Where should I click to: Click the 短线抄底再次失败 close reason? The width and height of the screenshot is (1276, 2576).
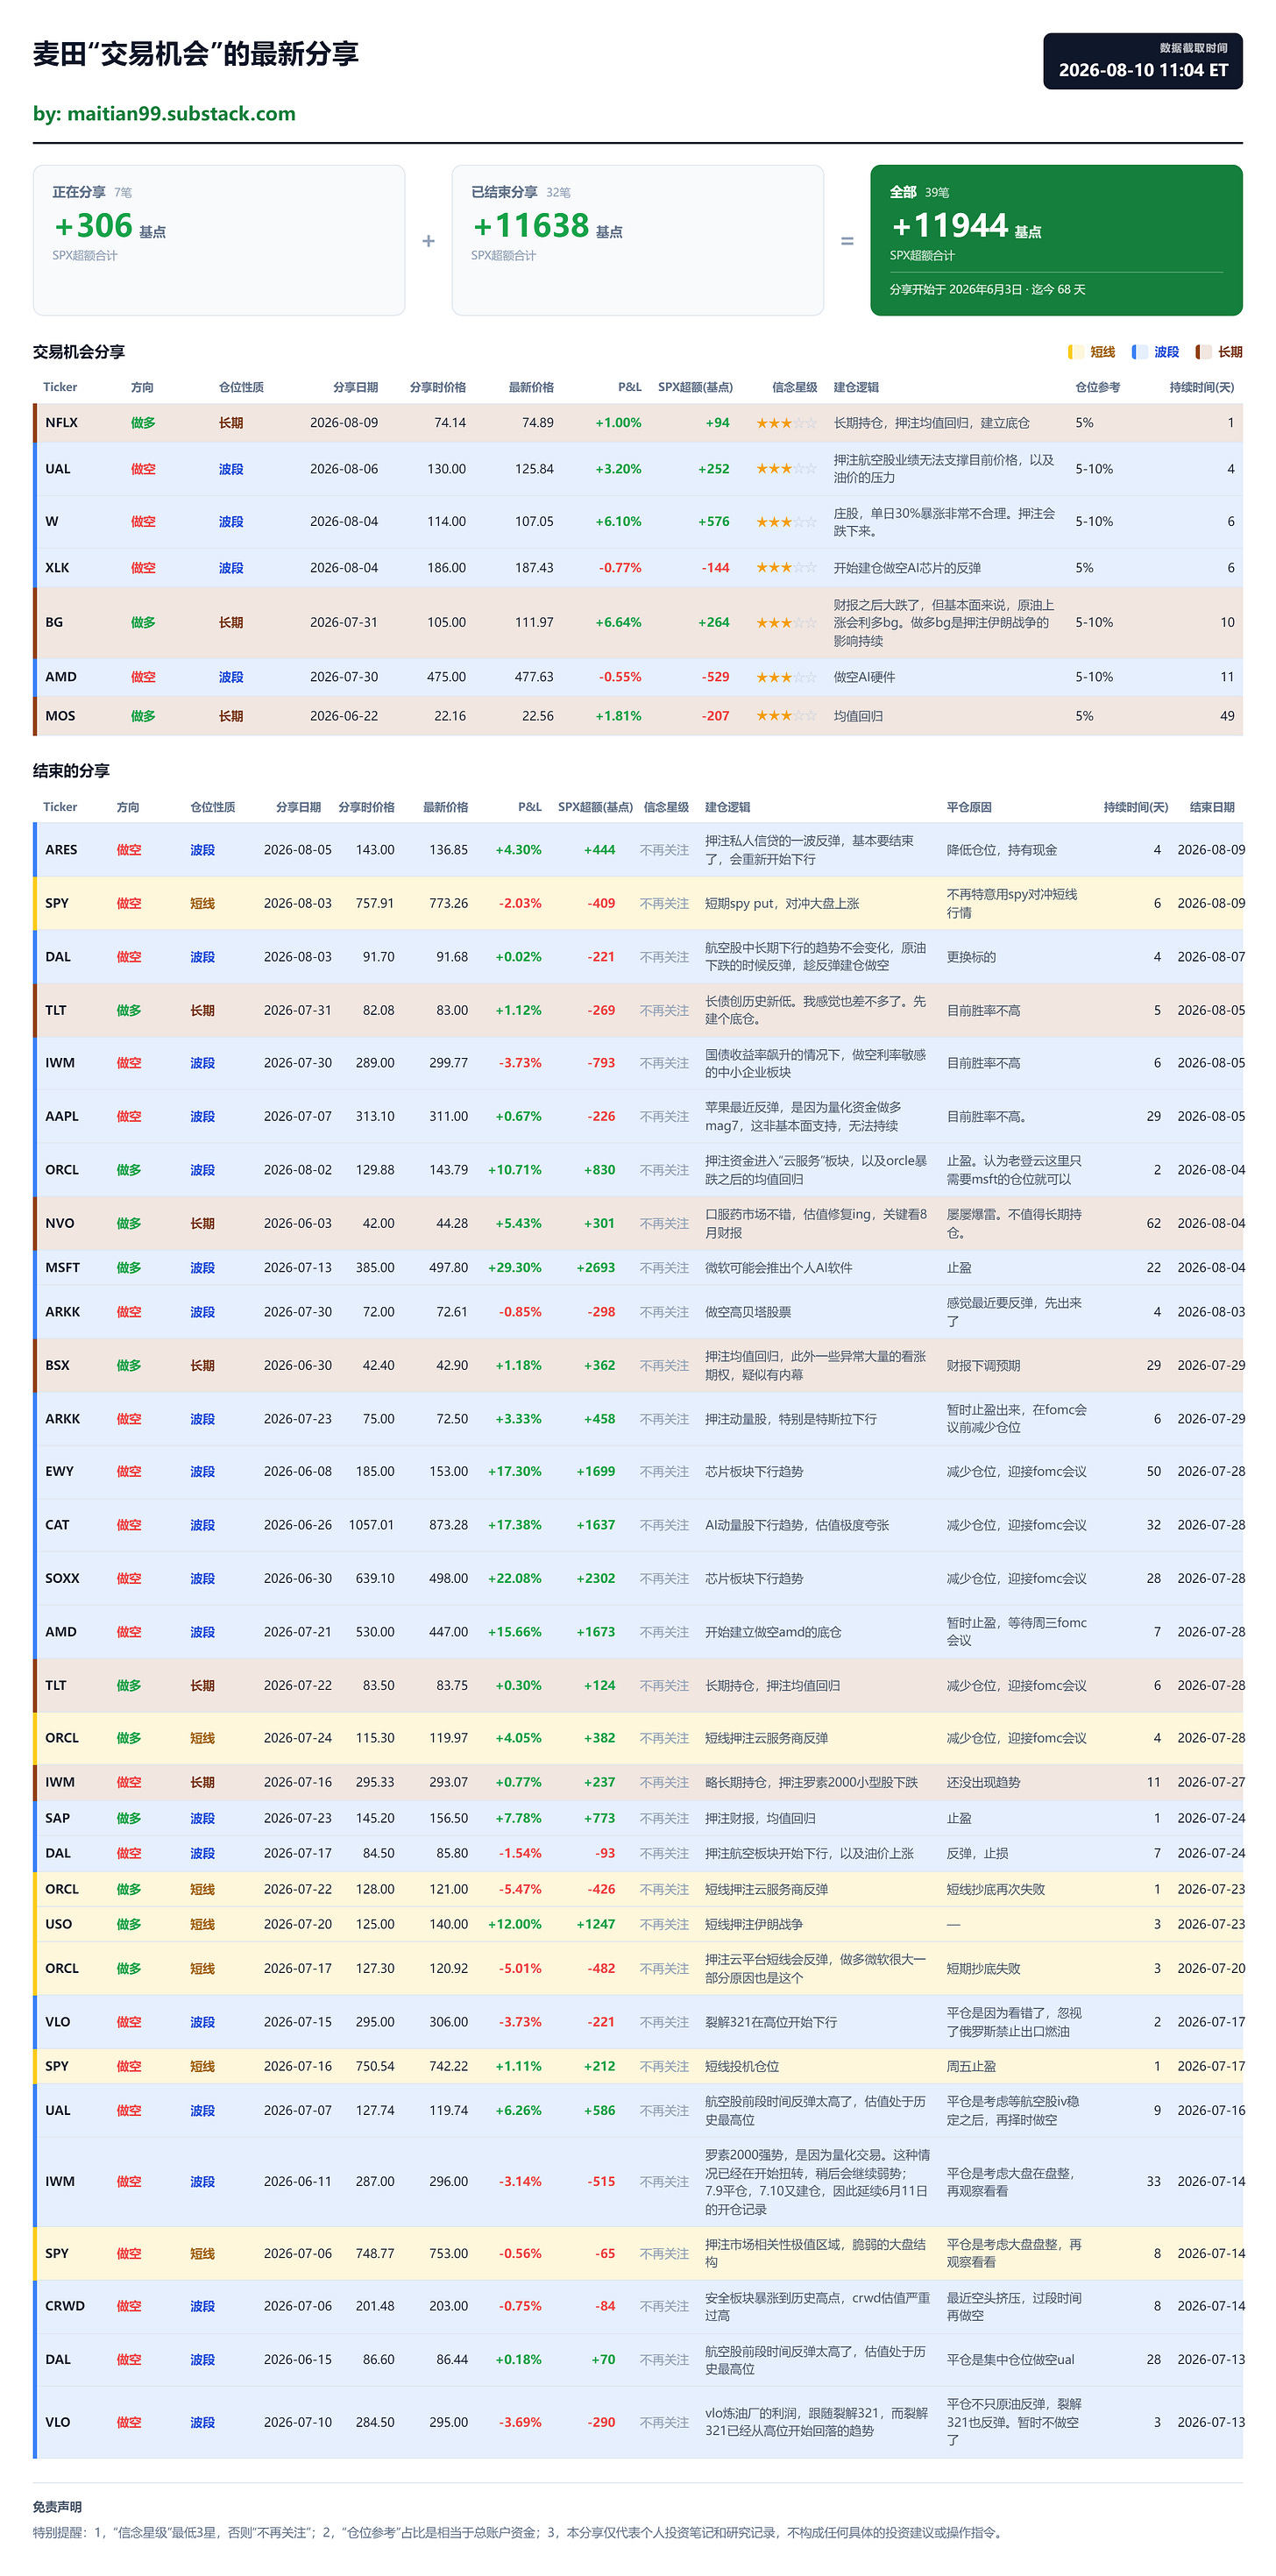pos(996,1889)
